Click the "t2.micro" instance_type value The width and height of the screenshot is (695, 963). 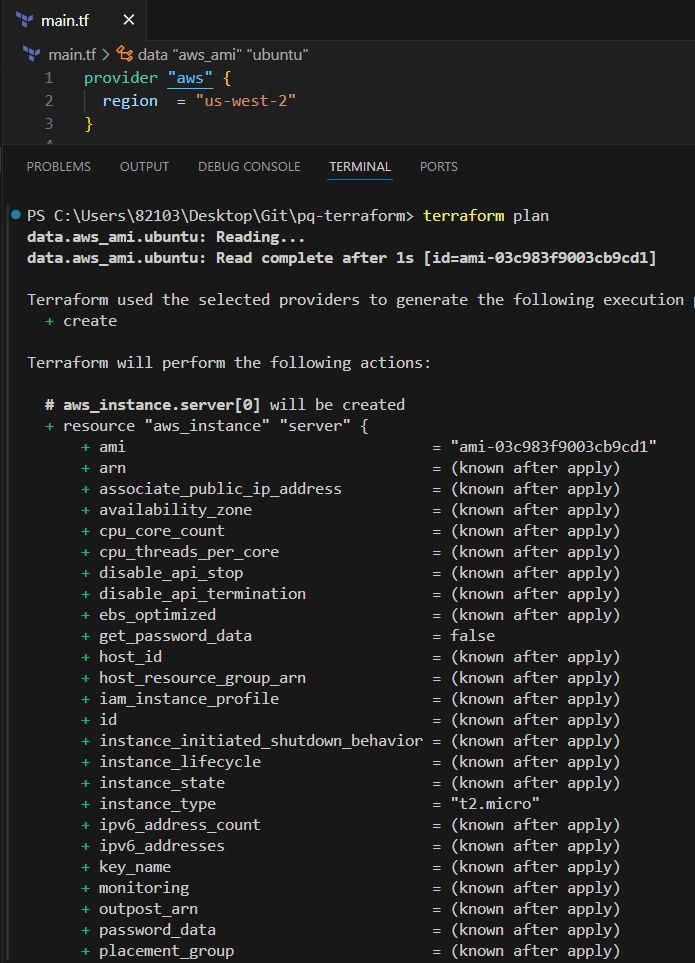pyautogui.click(x=495, y=804)
